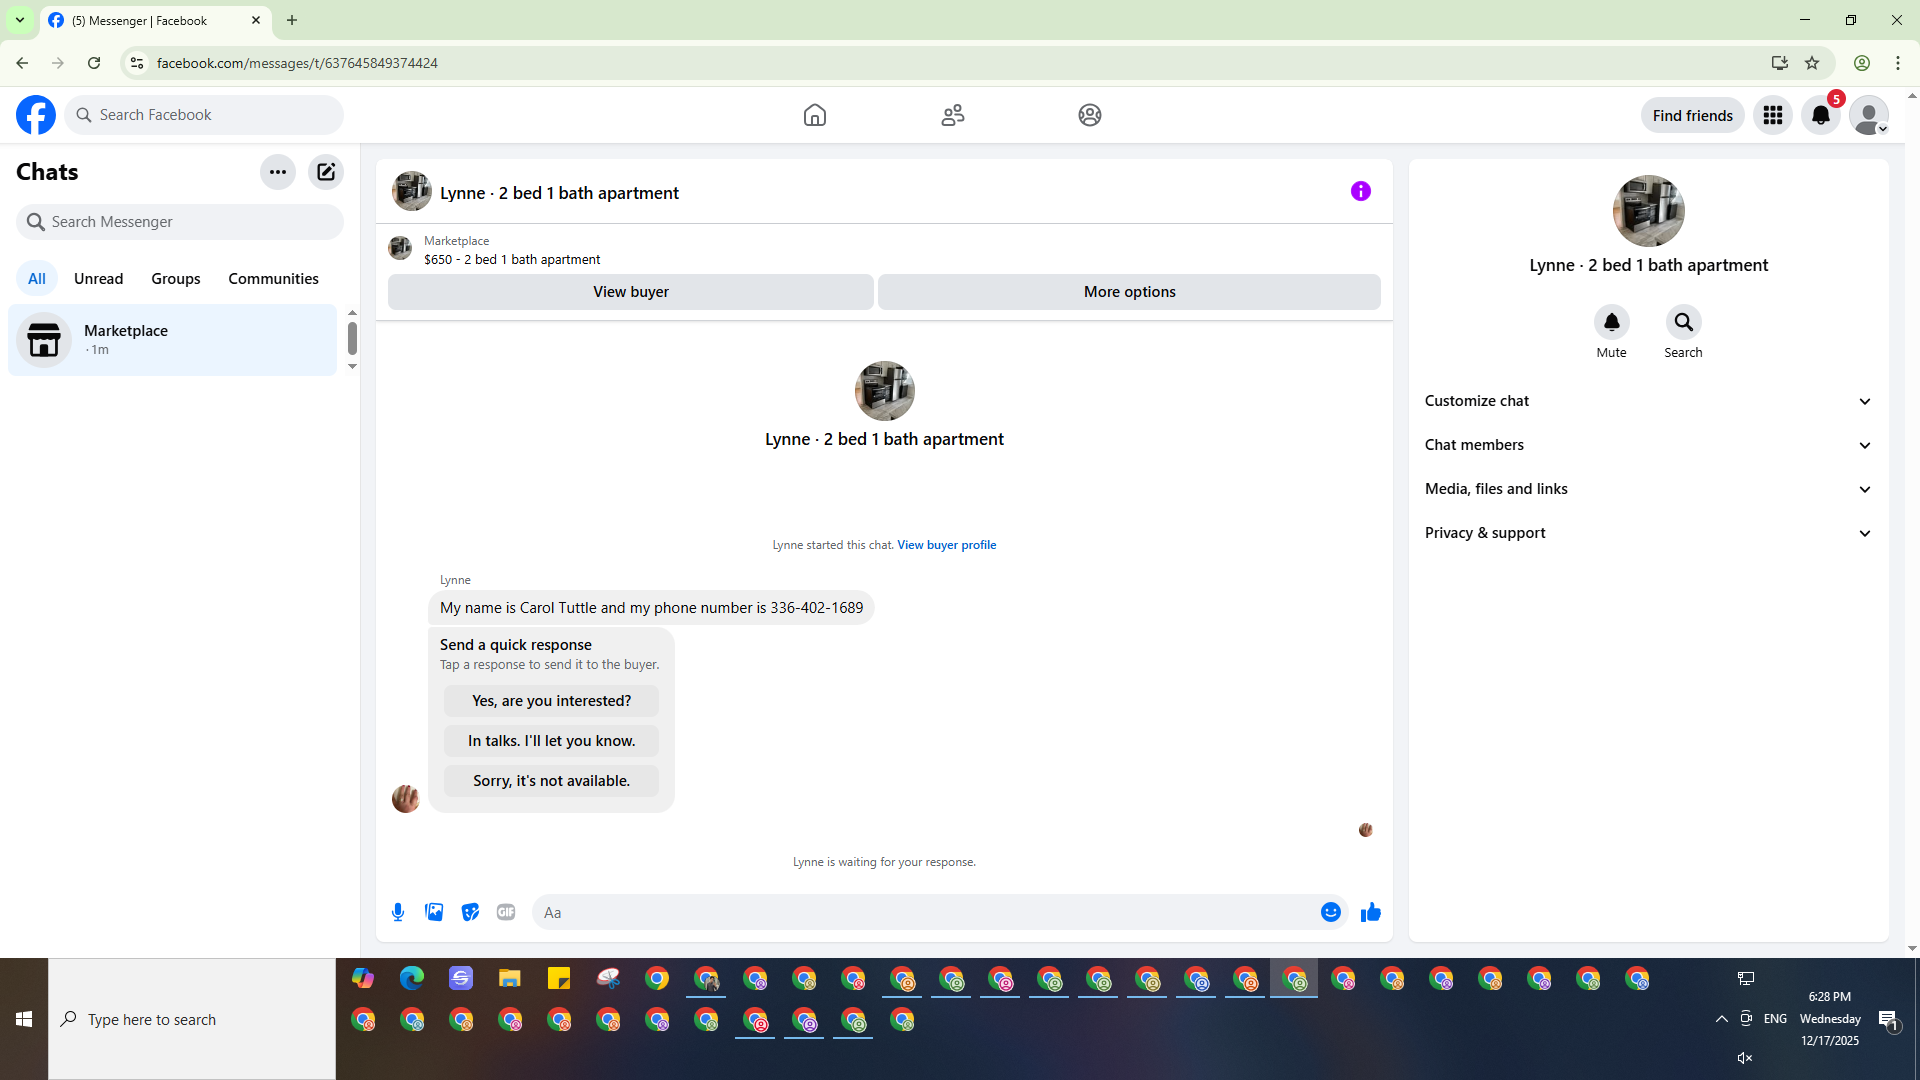
Task: Toggle the conversation information panel
Action: (x=1360, y=191)
